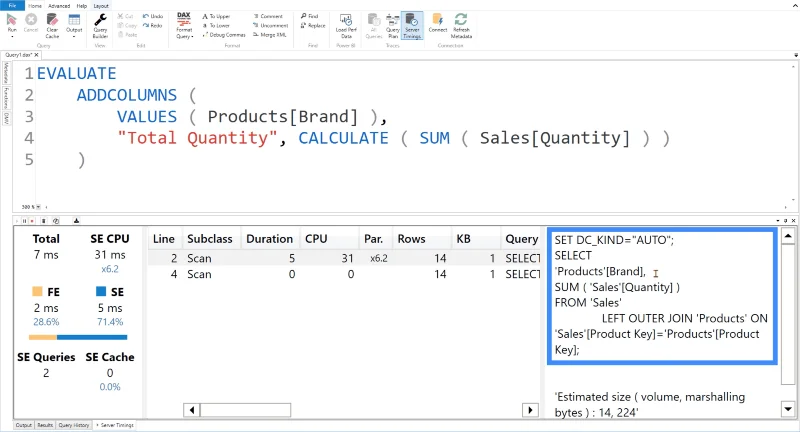Convert selection To Lower case
Screen dimensions: 800x432
click(216, 26)
